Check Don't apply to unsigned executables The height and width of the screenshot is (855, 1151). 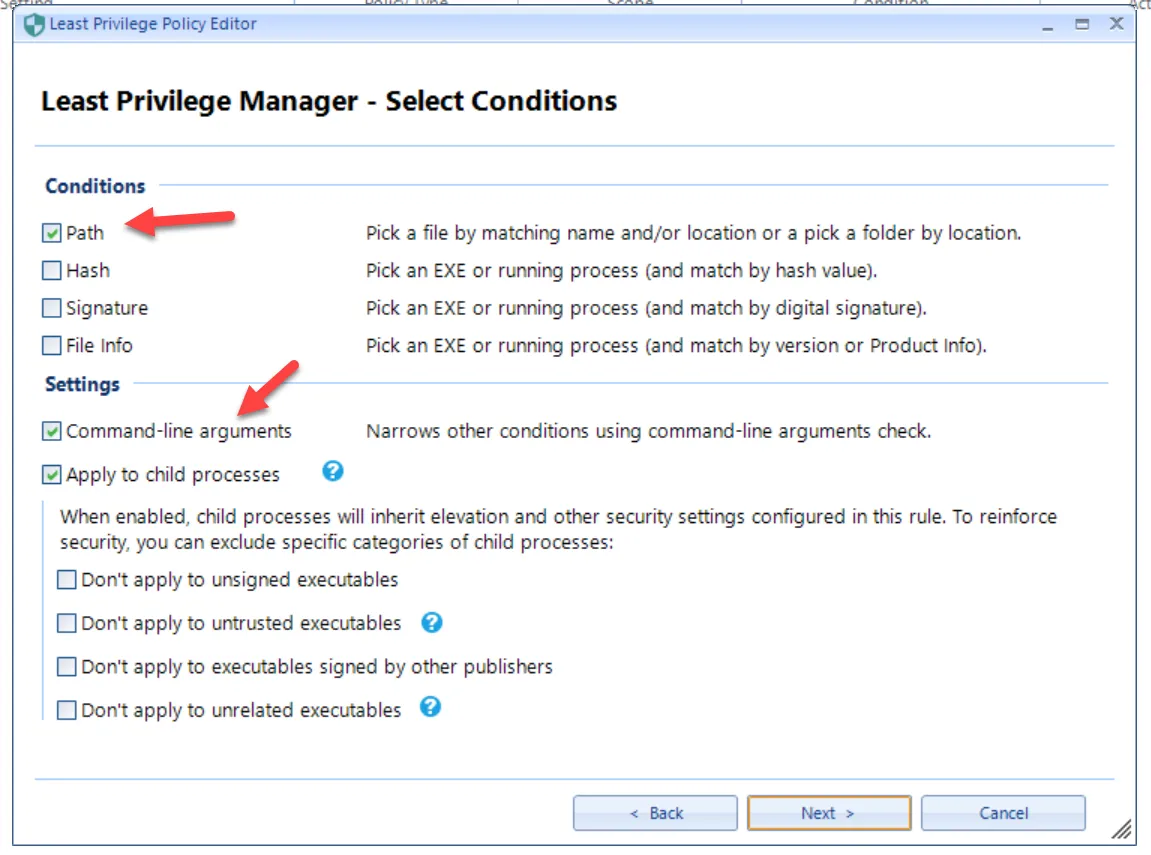pos(67,580)
